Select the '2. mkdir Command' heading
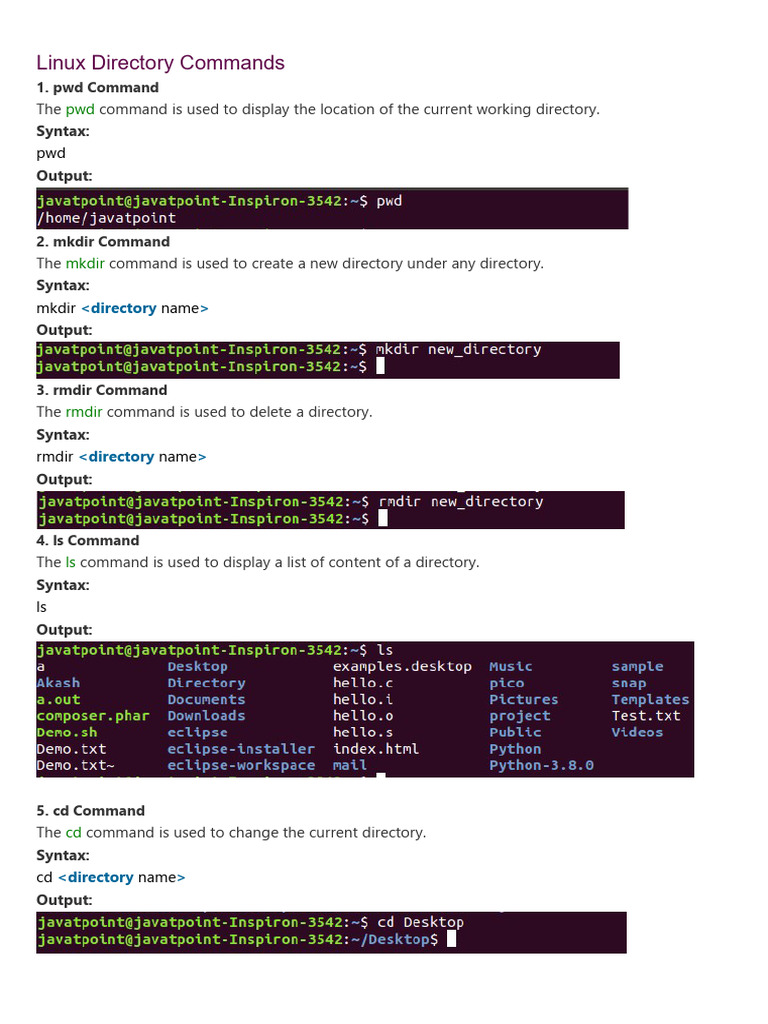The height and width of the screenshot is (1024, 768). pos(103,241)
